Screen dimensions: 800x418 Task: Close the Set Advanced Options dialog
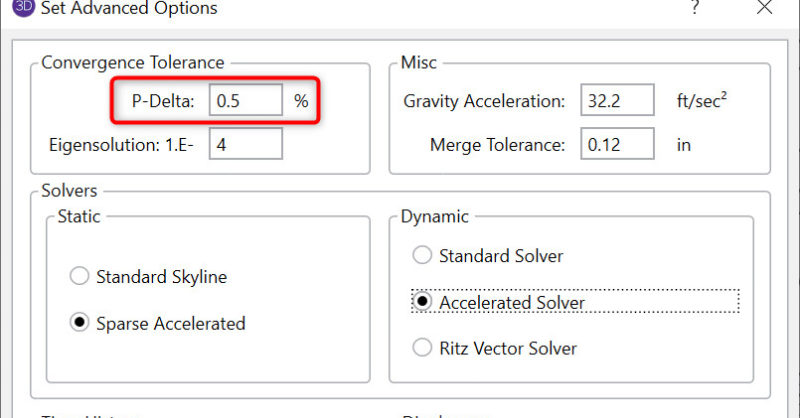[x=764, y=8]
